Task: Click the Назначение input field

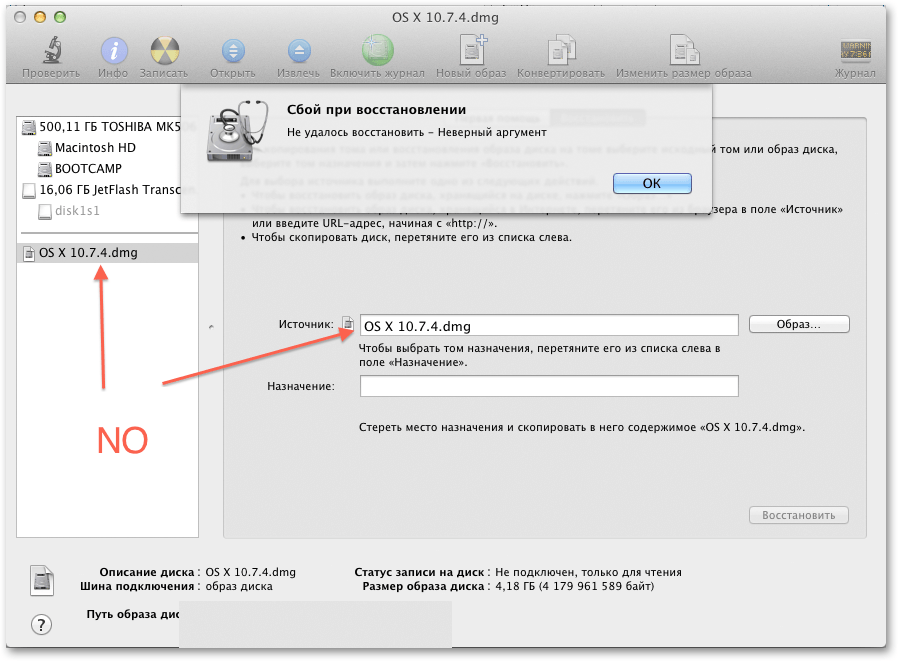Action: tap(549, 386)
